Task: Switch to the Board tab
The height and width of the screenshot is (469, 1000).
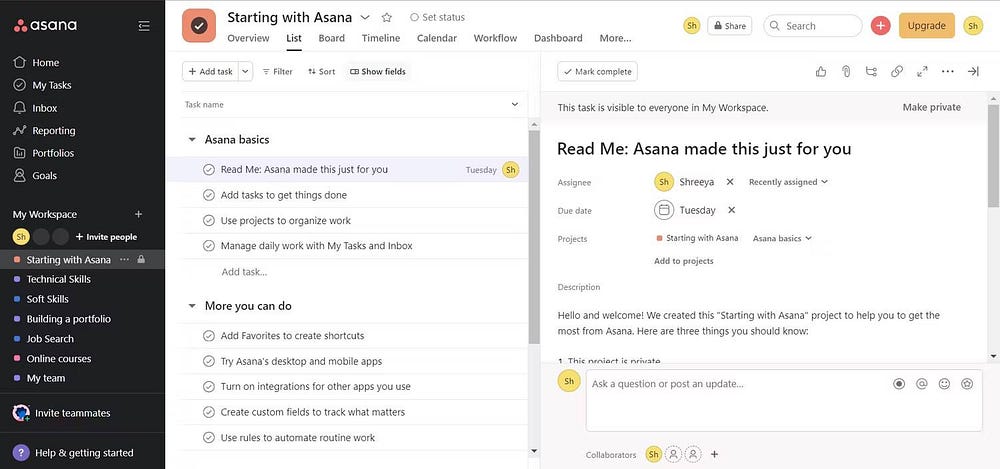Action: [x=332, y=38]
